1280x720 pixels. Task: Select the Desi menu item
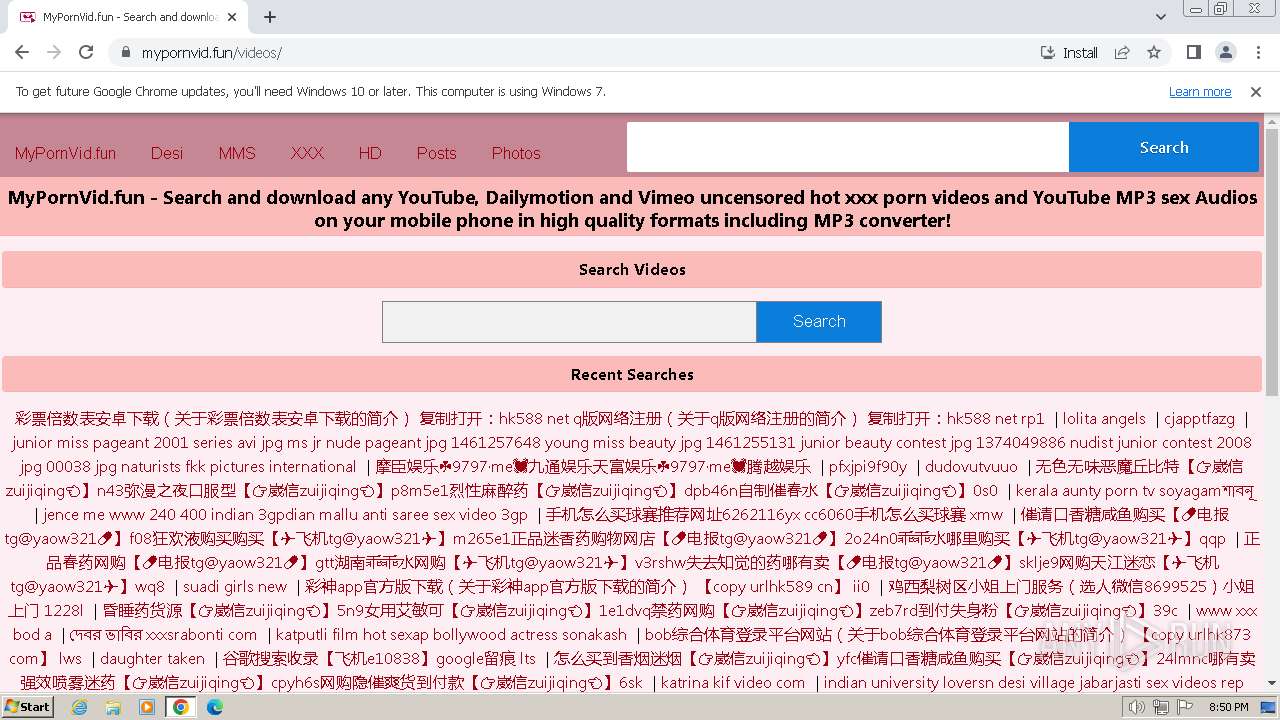click(167, 153)
